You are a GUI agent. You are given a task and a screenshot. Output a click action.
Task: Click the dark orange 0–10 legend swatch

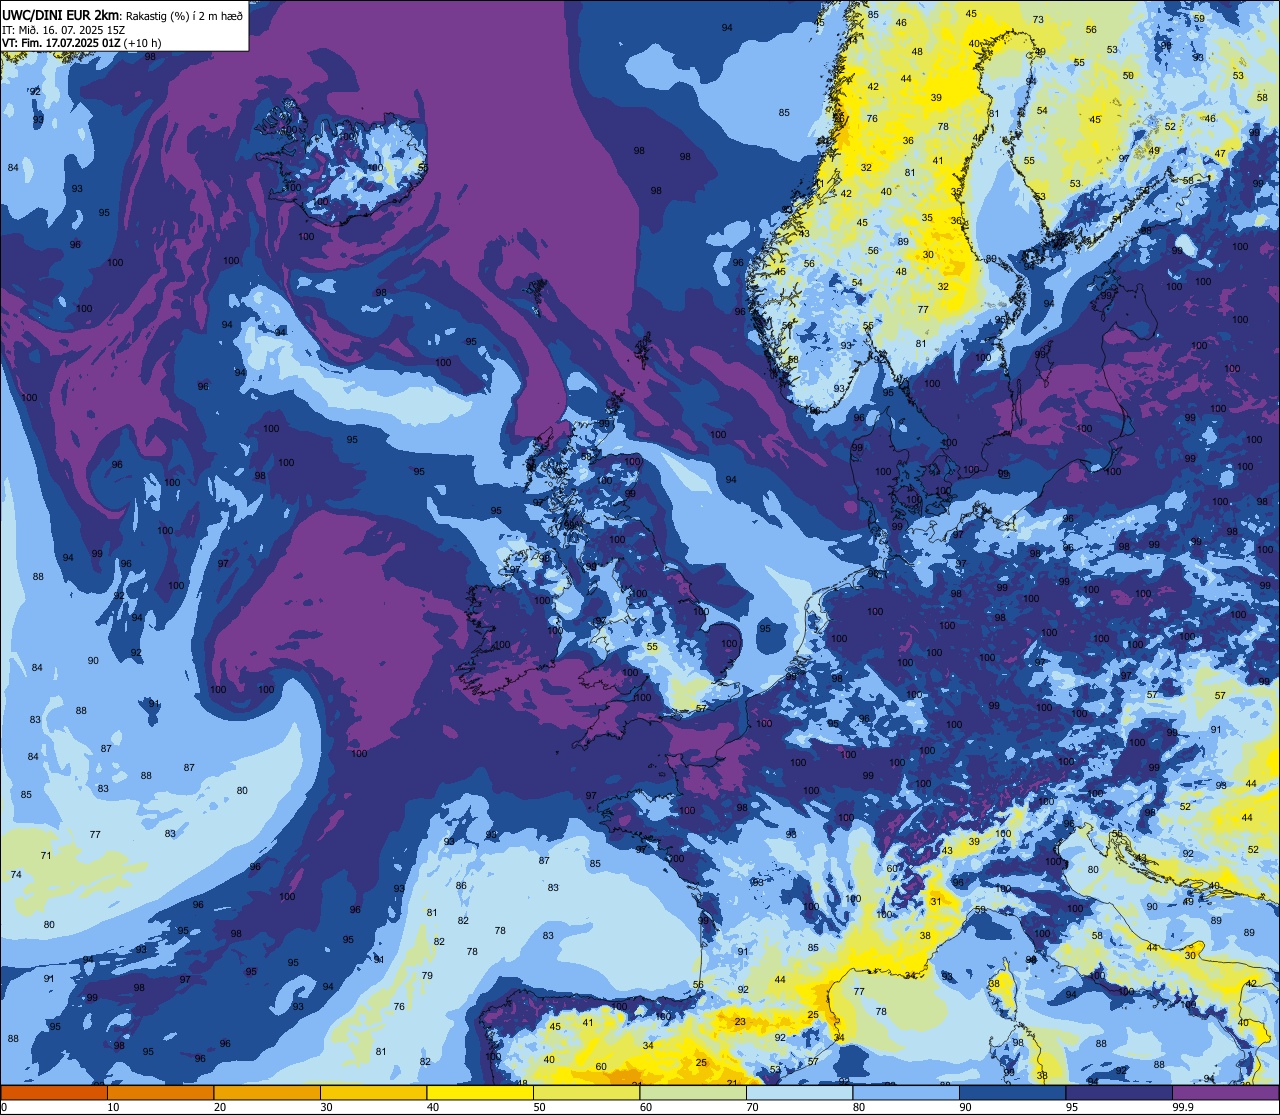(54, 1092)
